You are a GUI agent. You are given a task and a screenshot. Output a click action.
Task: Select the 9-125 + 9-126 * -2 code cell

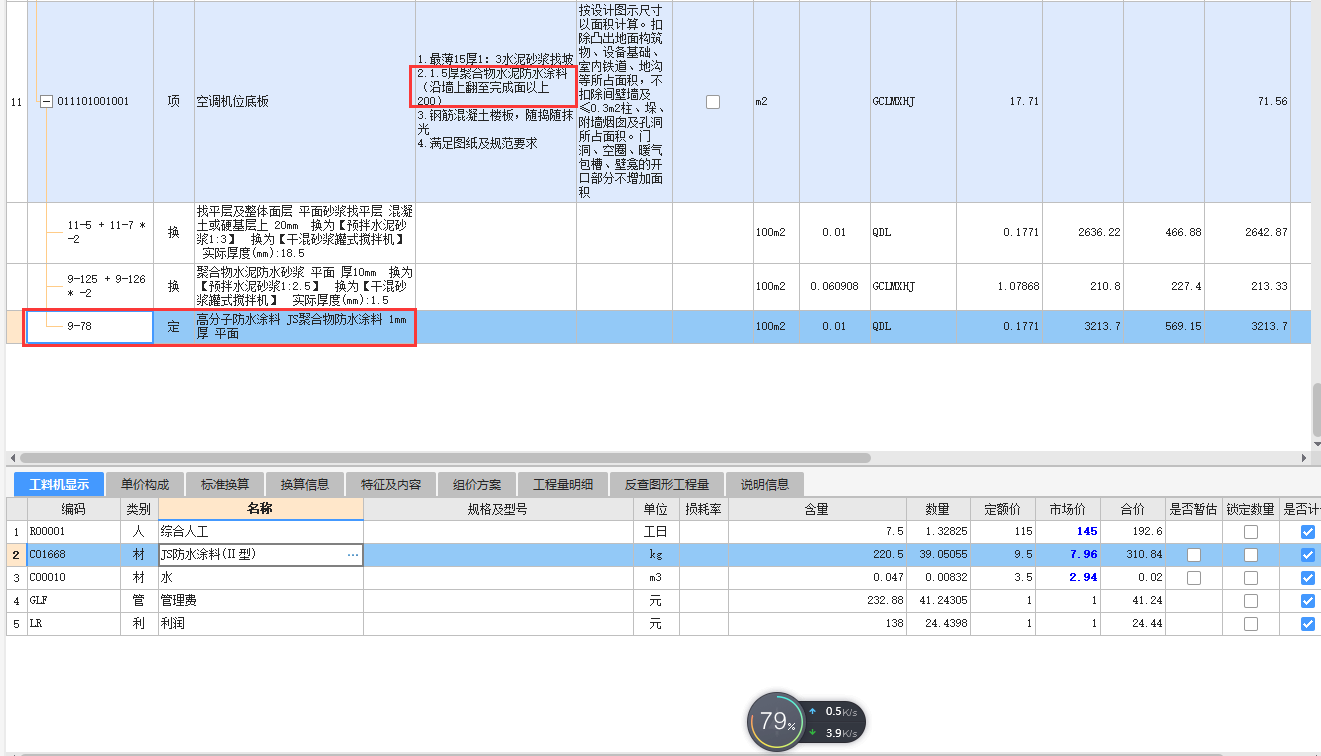tap(90, 286)
